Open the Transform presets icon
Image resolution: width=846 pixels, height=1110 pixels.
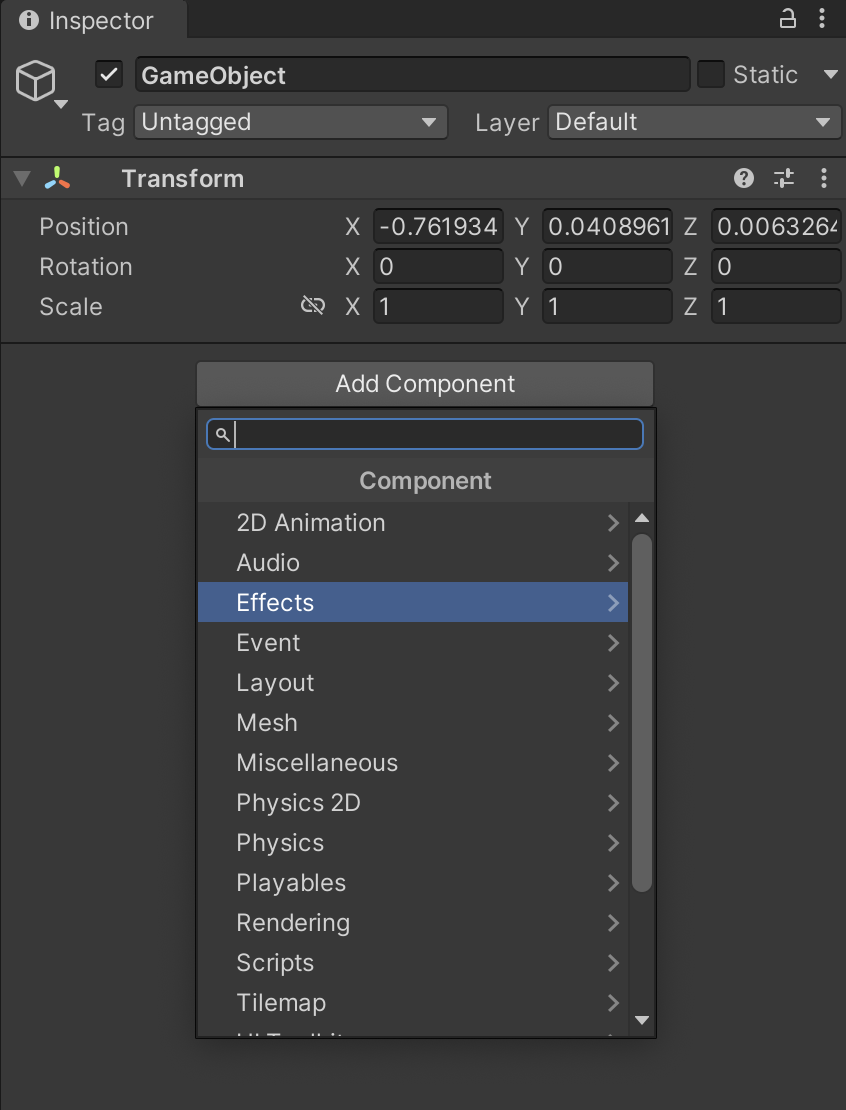coord(784,179)
